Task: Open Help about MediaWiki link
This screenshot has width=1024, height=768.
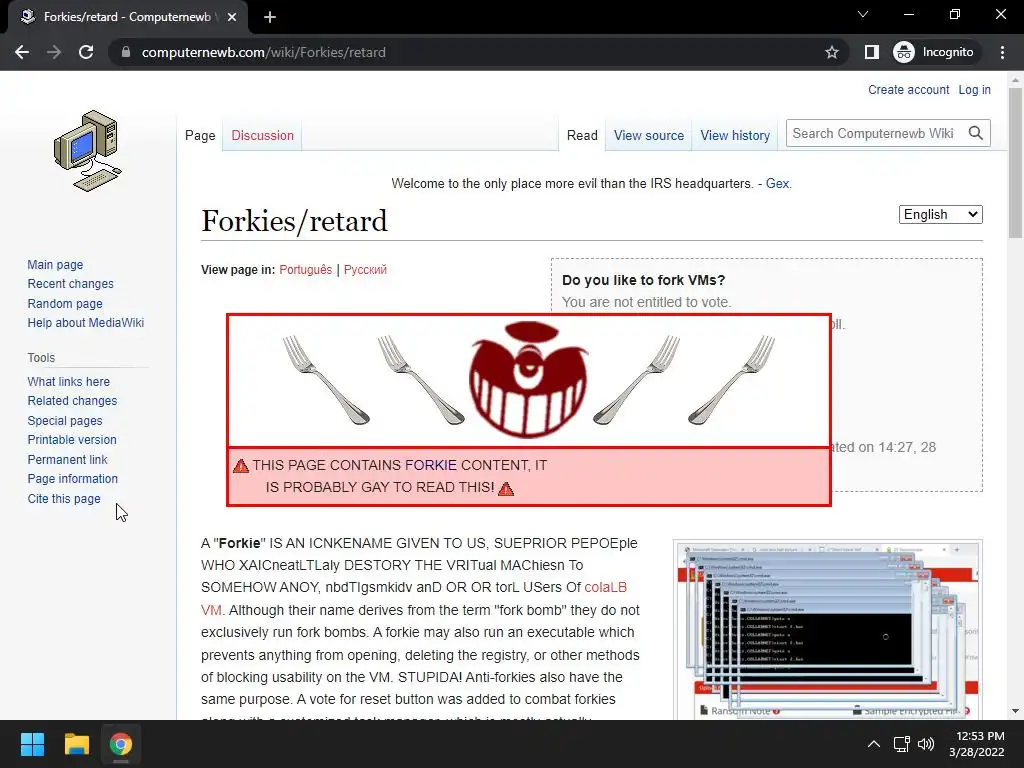Action: (86, 323)
